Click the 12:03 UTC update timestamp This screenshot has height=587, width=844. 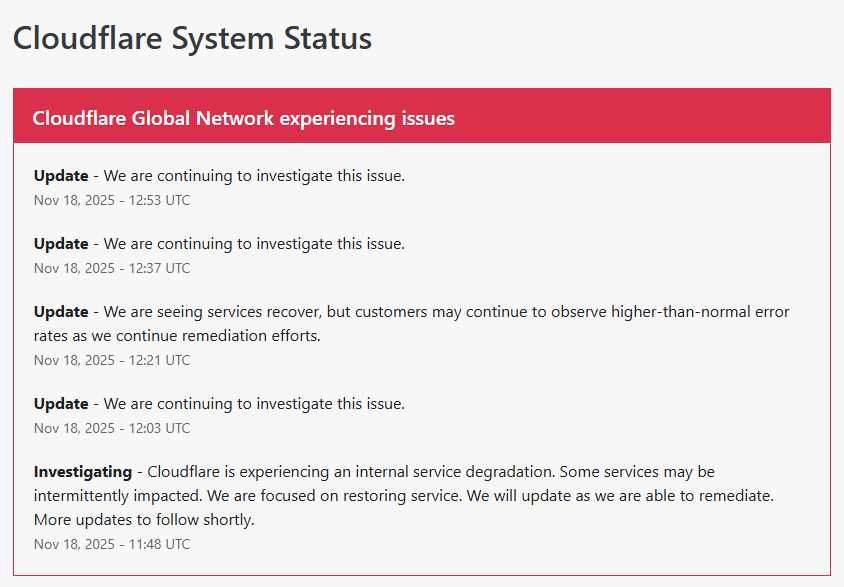point(111,428)
